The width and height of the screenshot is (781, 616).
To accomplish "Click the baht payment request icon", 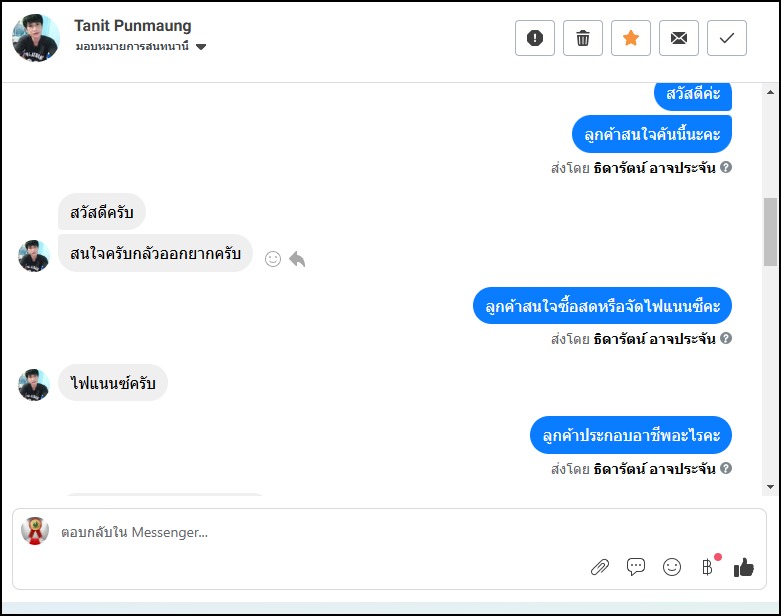I will [708, 567].
